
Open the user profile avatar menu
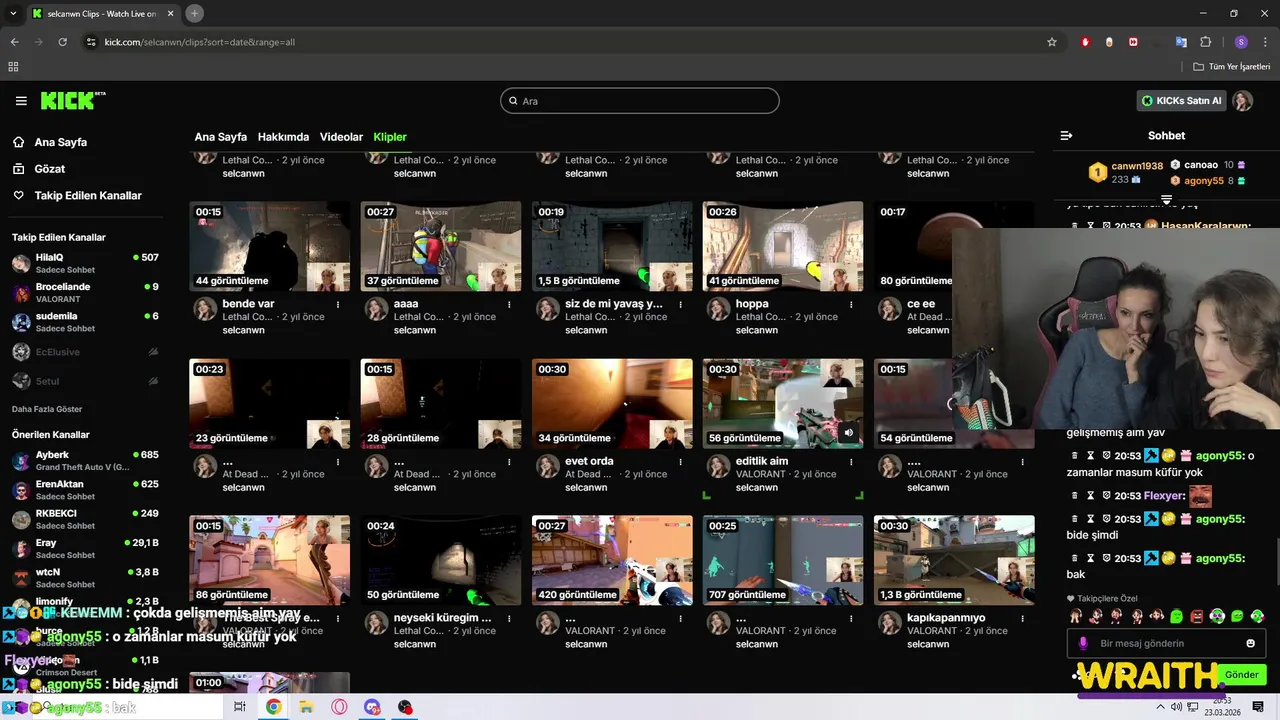[x=1243, y=101]
